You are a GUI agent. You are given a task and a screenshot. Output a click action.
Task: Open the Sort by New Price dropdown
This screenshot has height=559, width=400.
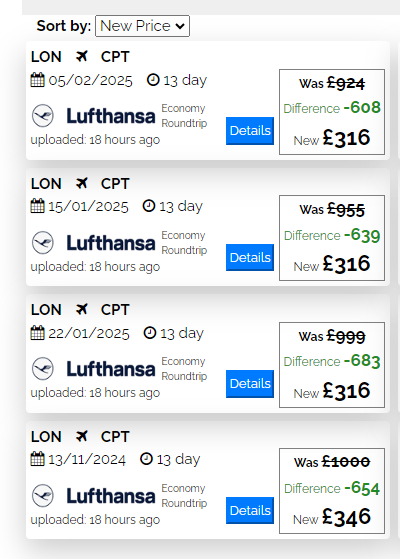point(142,26)
